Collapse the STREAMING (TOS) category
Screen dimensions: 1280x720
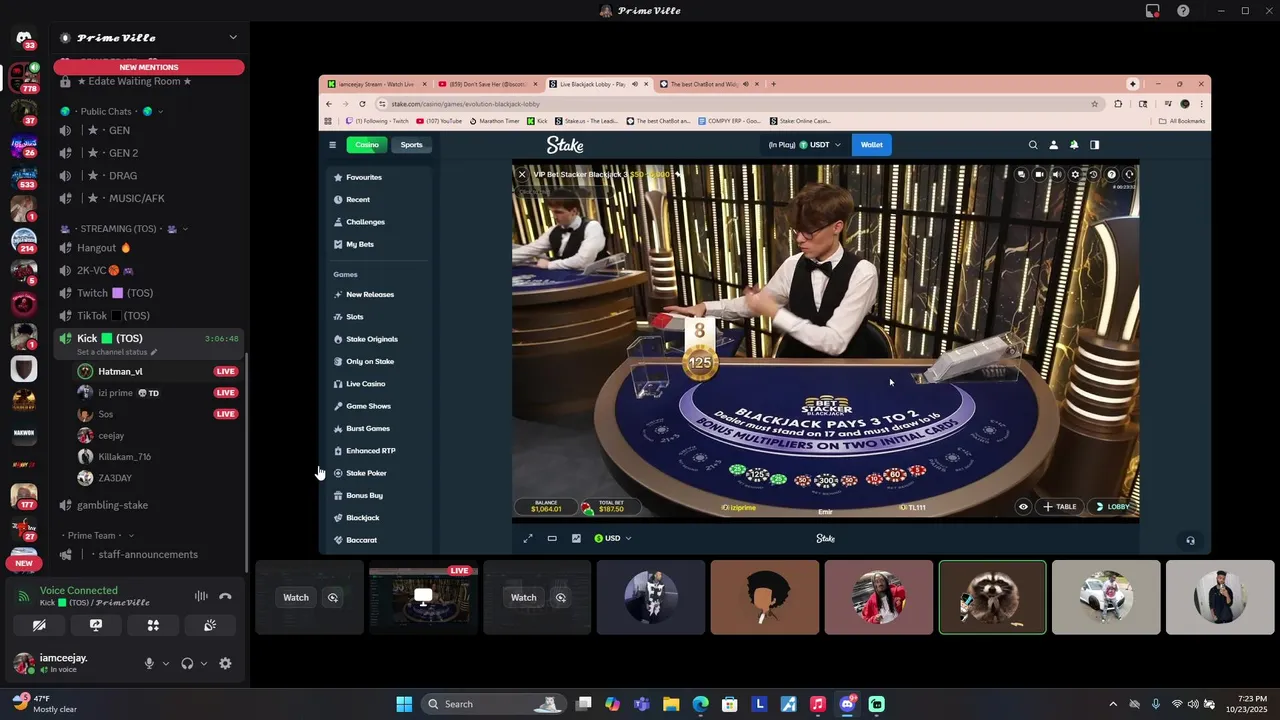pos(123,228)
